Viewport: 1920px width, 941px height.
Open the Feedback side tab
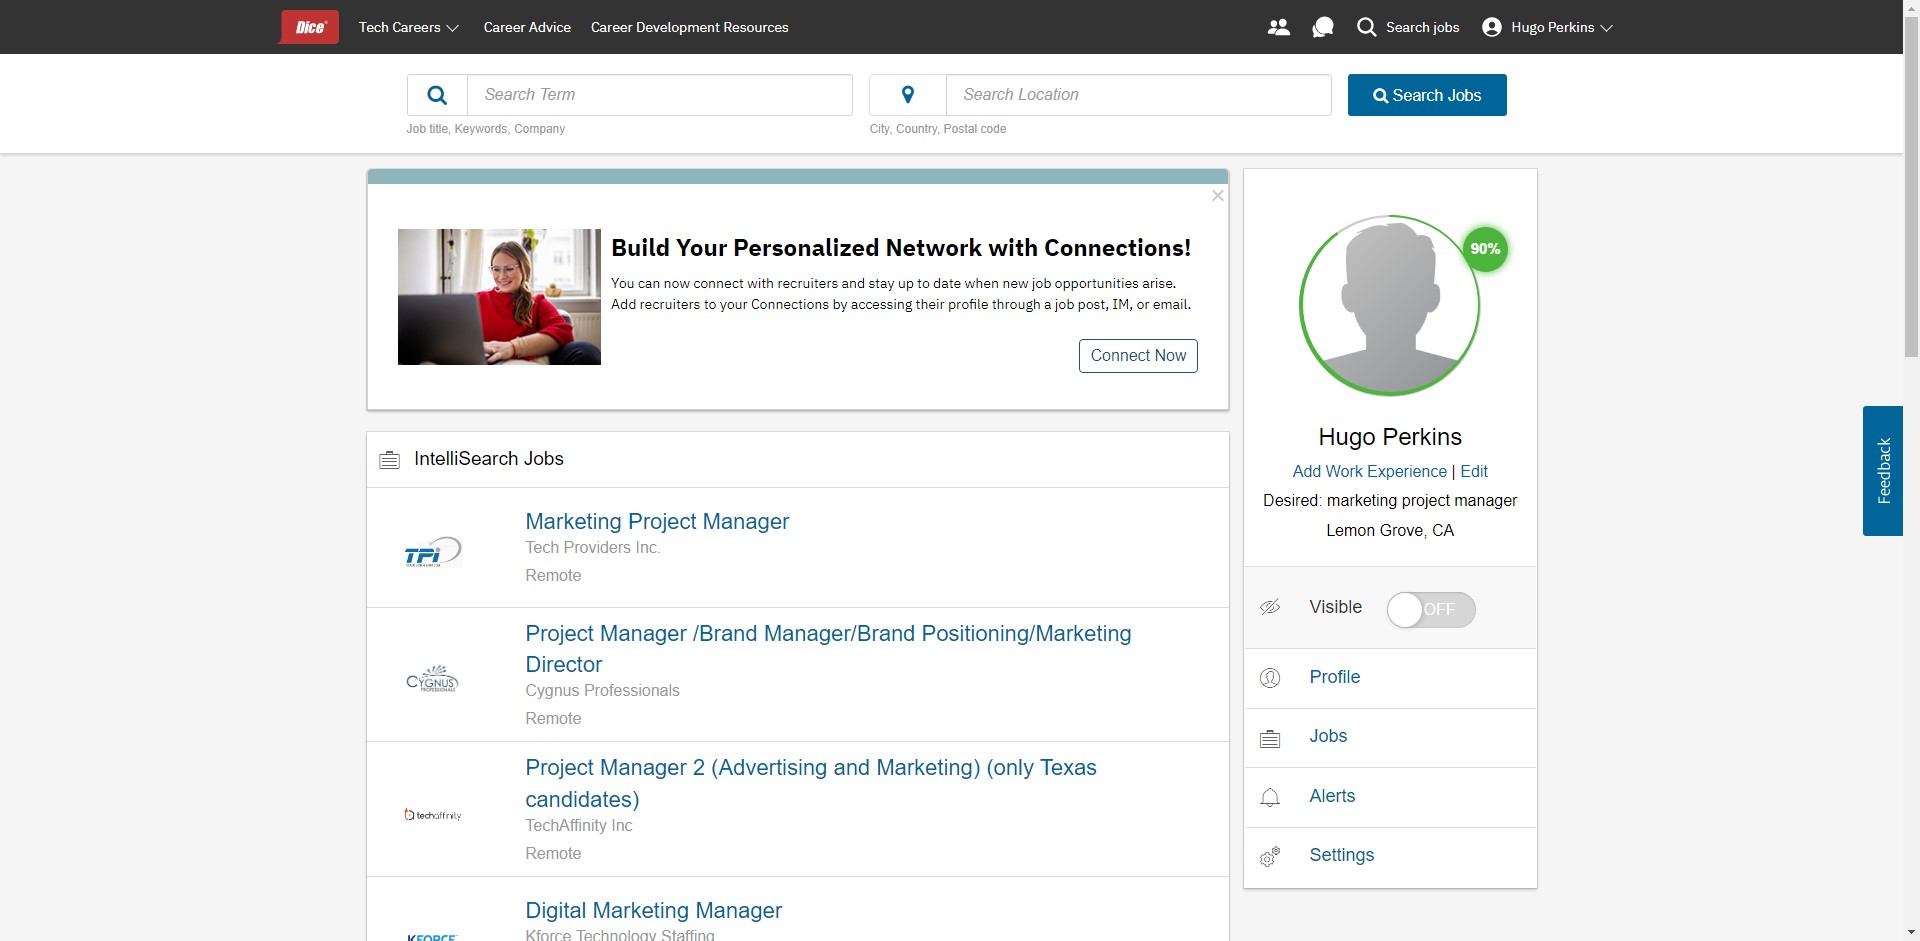pyautogui.click(x=1883, y=471)
